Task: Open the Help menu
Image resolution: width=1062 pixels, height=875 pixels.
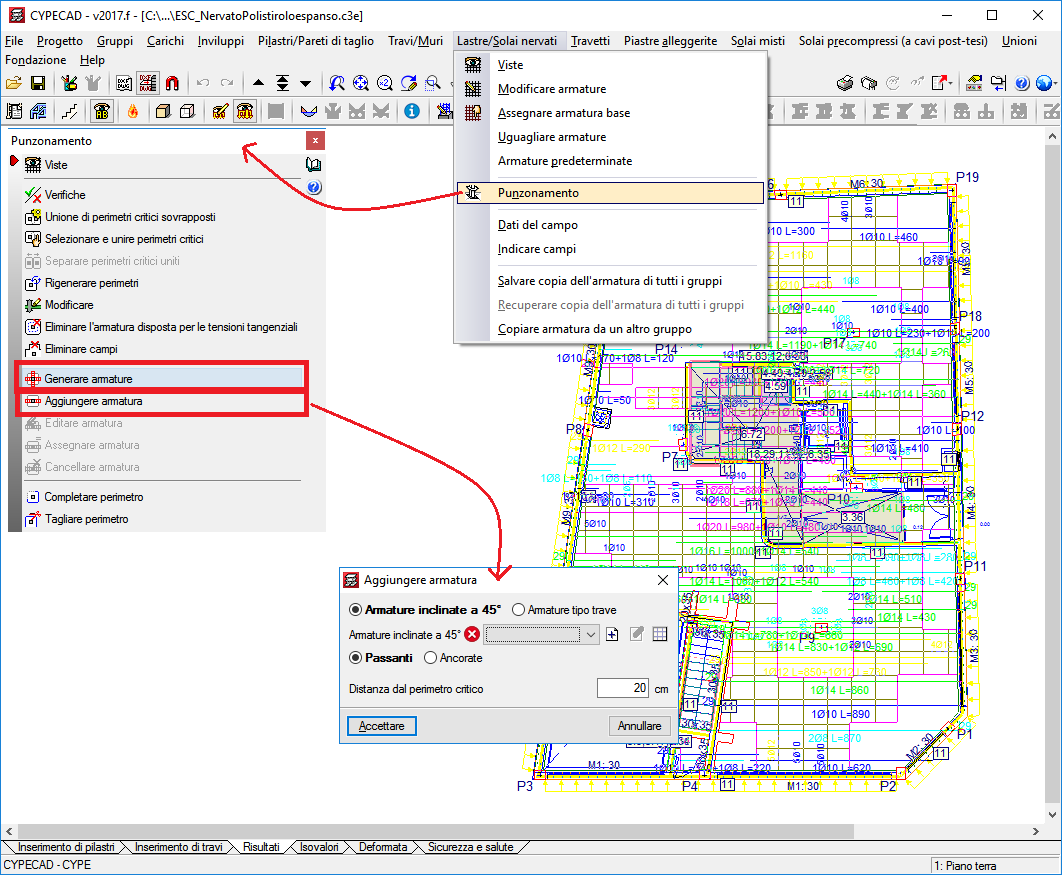Action: pos(92,60)
